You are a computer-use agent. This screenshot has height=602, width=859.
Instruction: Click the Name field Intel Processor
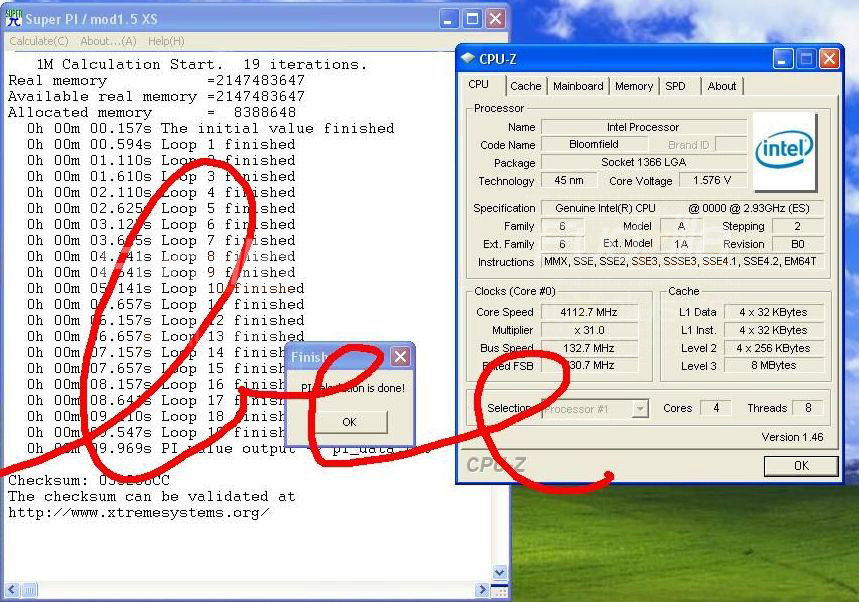point(644,127)
